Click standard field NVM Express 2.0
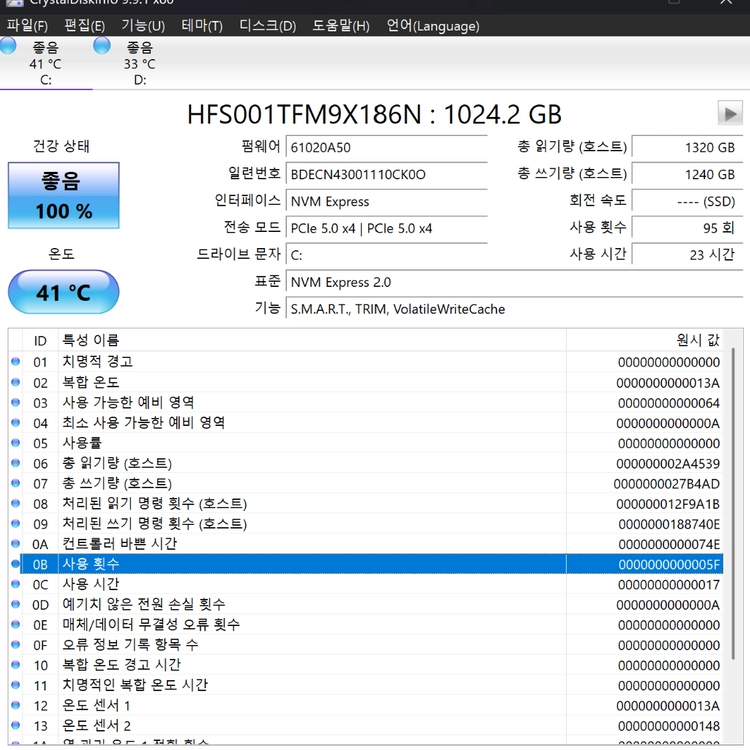Image resolution: width=750 pixels, height=750 pixels. pyautogui.click(x=514, y=282)
